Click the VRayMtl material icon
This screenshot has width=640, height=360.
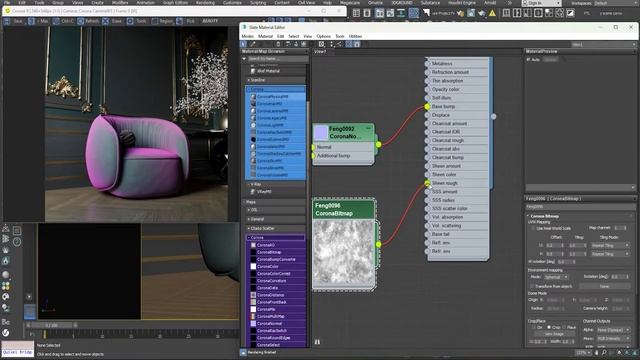(253, 191)
